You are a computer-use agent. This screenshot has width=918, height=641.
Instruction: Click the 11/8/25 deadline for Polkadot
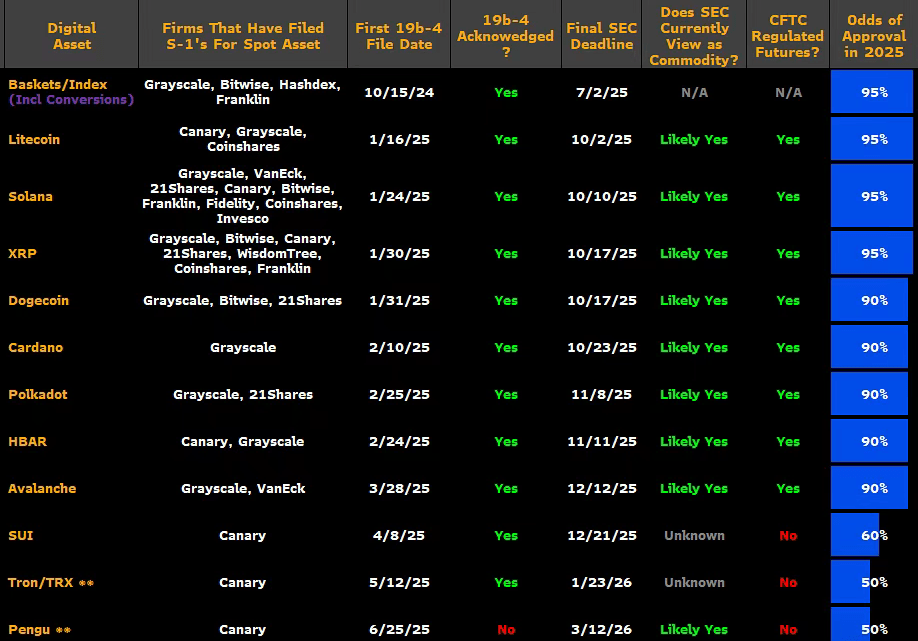[x=601, y=395]
